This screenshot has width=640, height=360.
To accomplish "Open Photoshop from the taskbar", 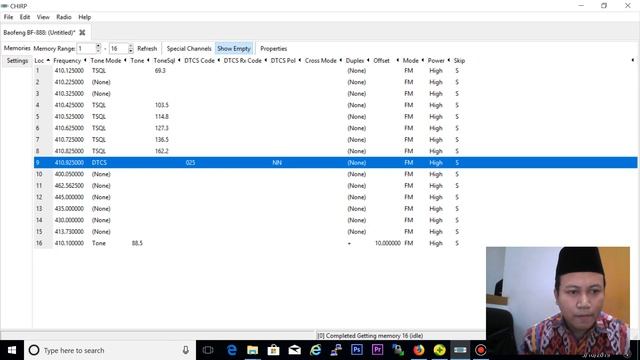I will [x=357, y=350].
